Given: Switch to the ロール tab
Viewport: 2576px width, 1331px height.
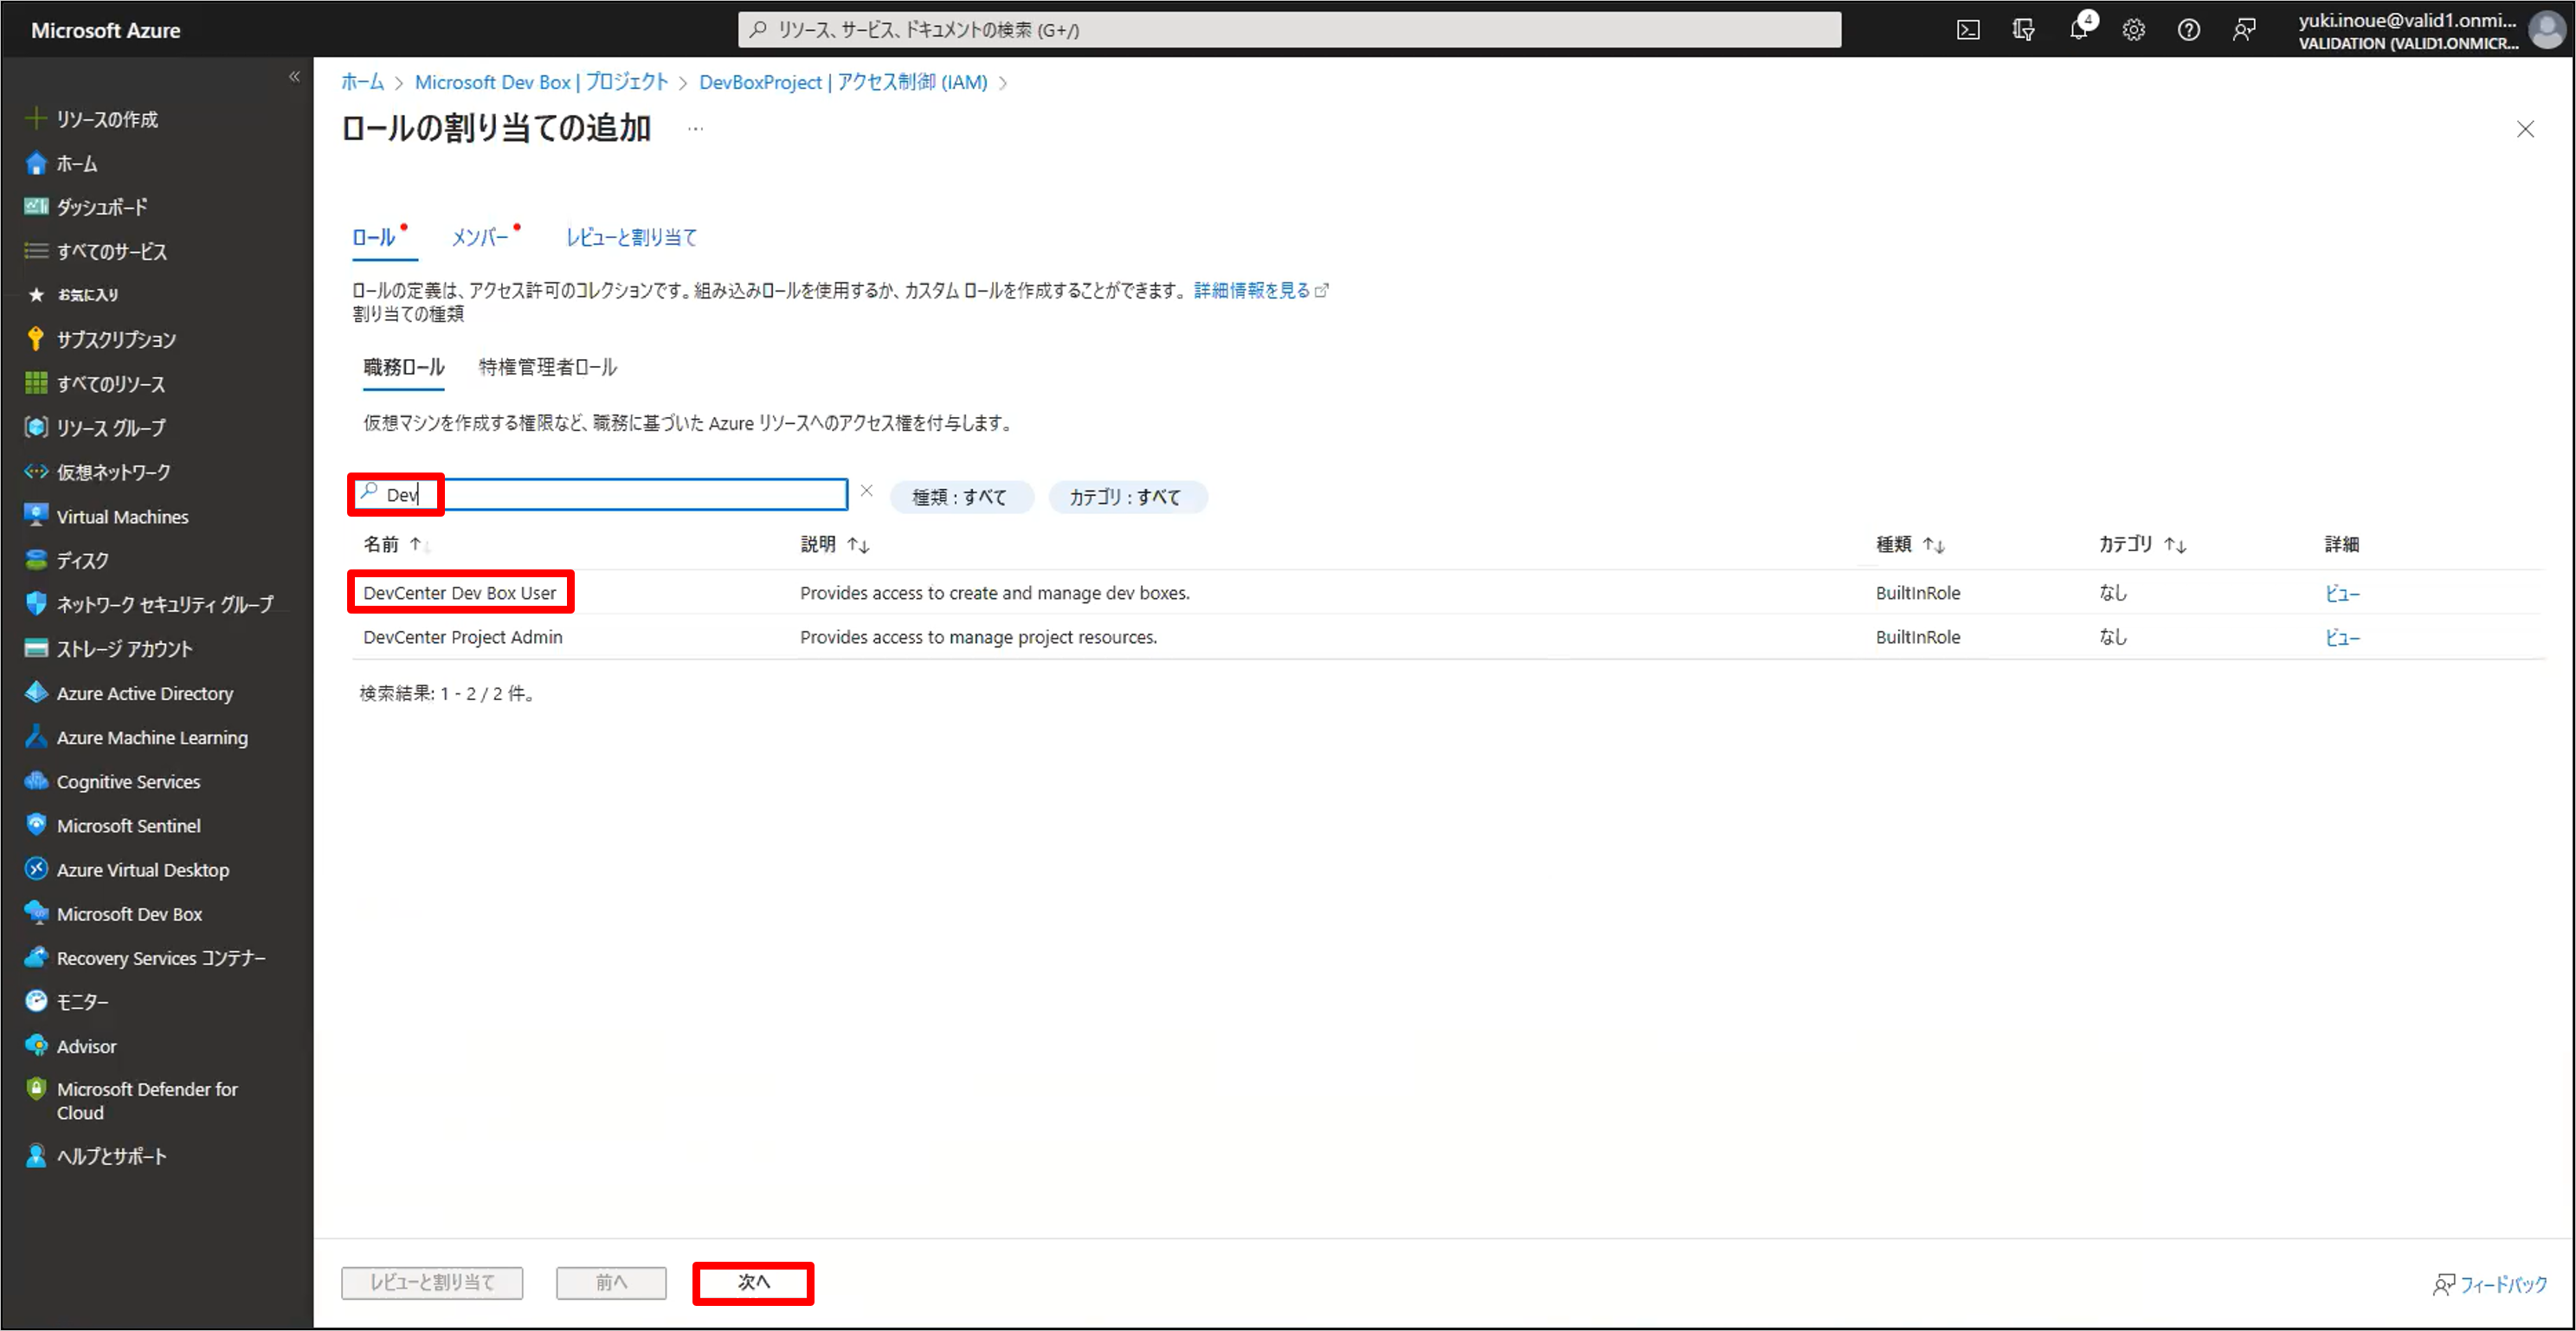Looking at the screenshot, I should [374, 237].
